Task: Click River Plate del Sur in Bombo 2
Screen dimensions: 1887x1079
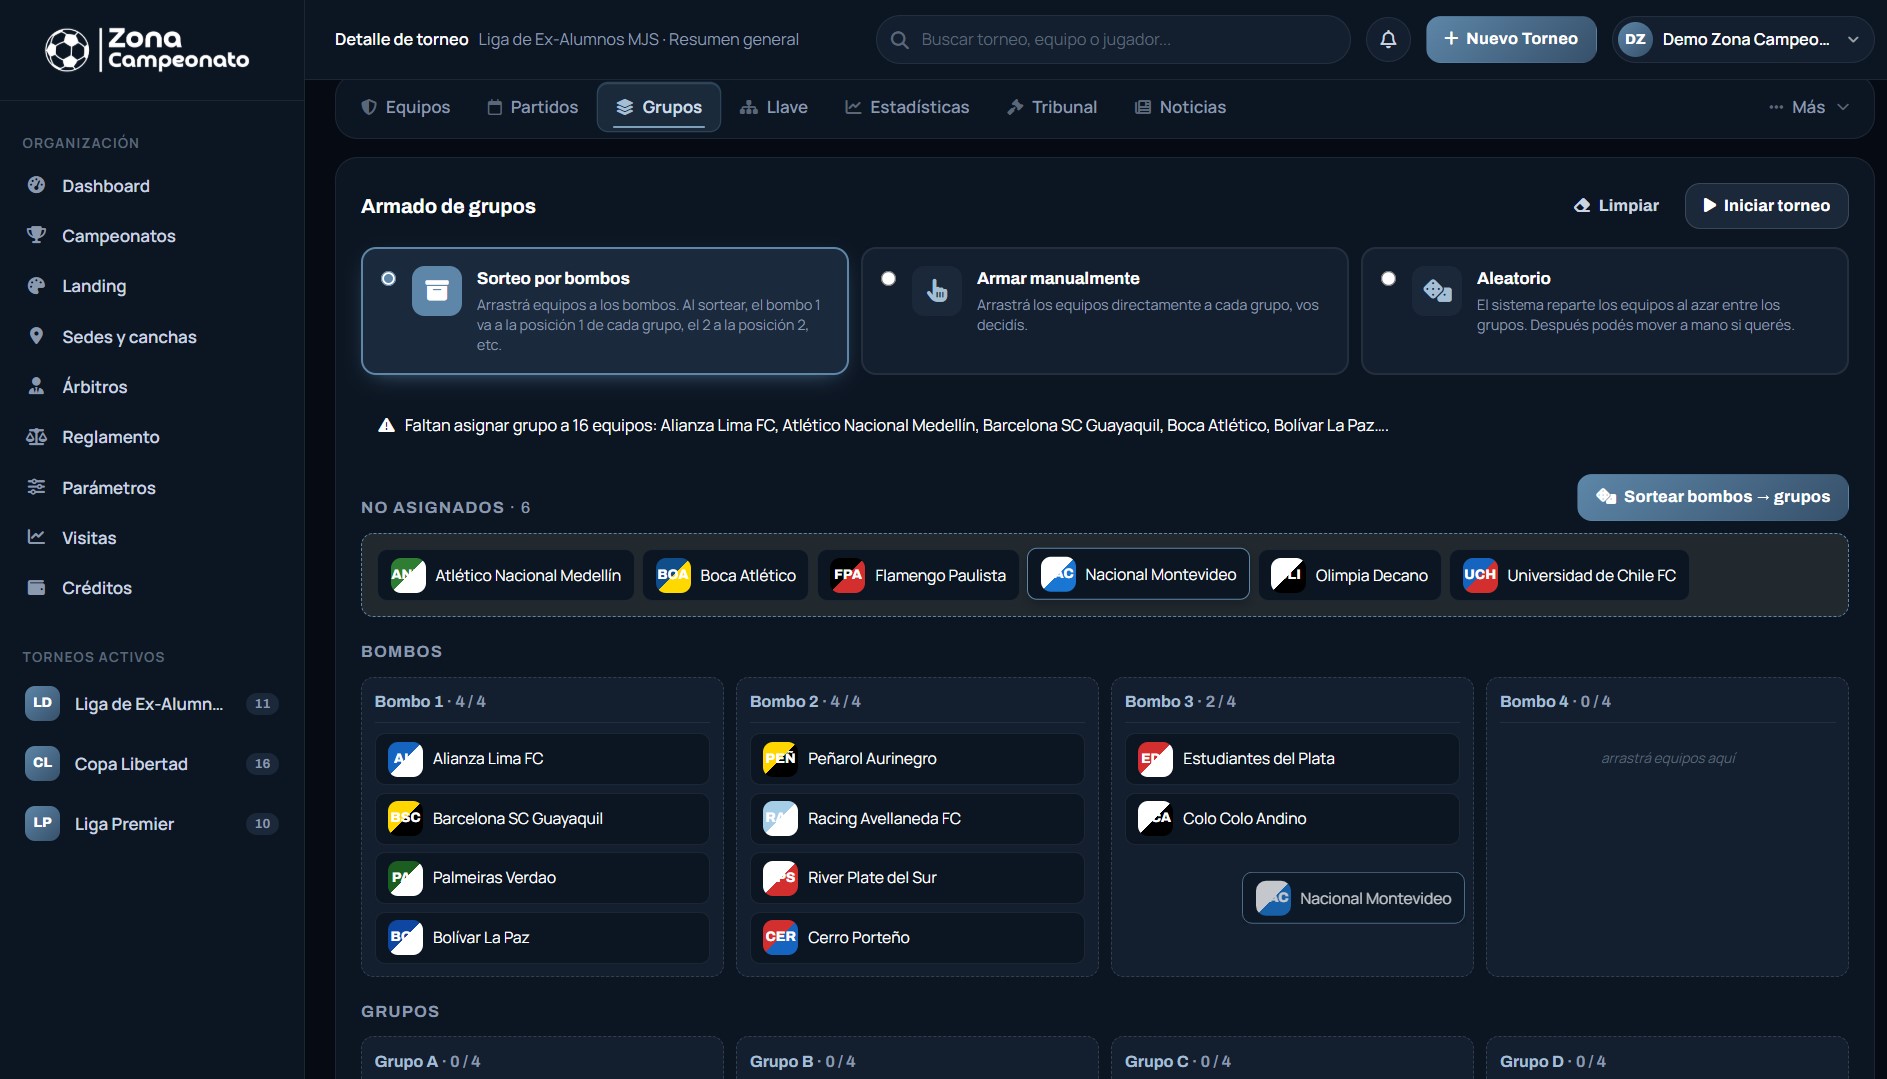Action: tap(917, 877)
